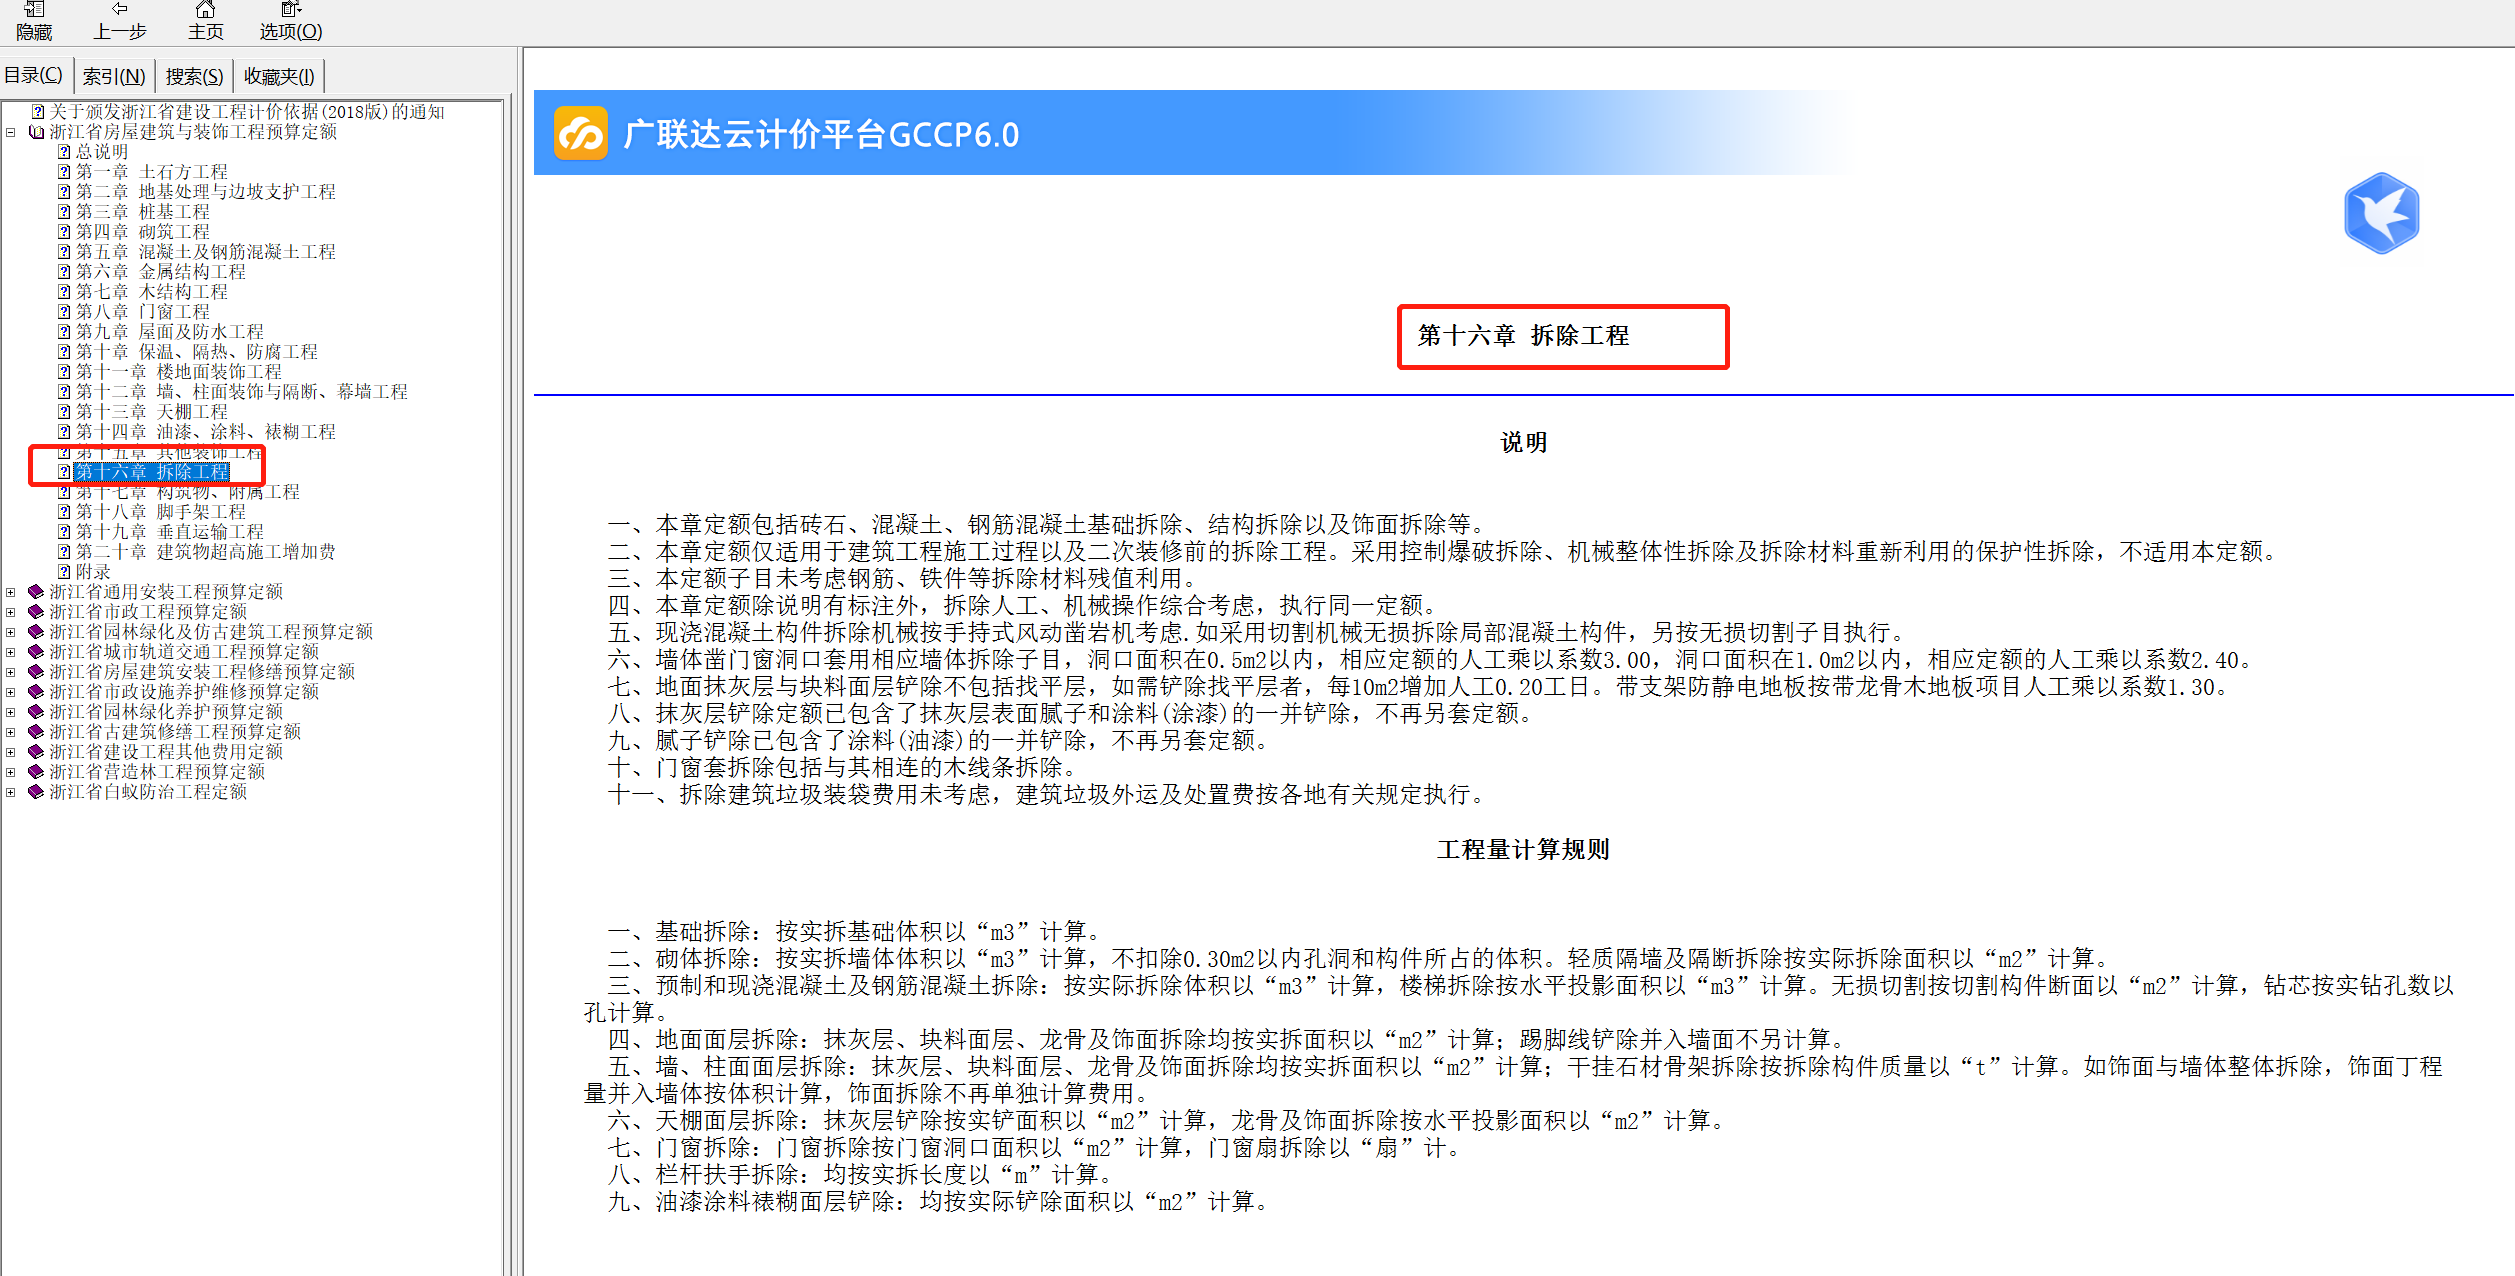Click page icon beside 第四章 砌筑工程

(x=64, y=232)
